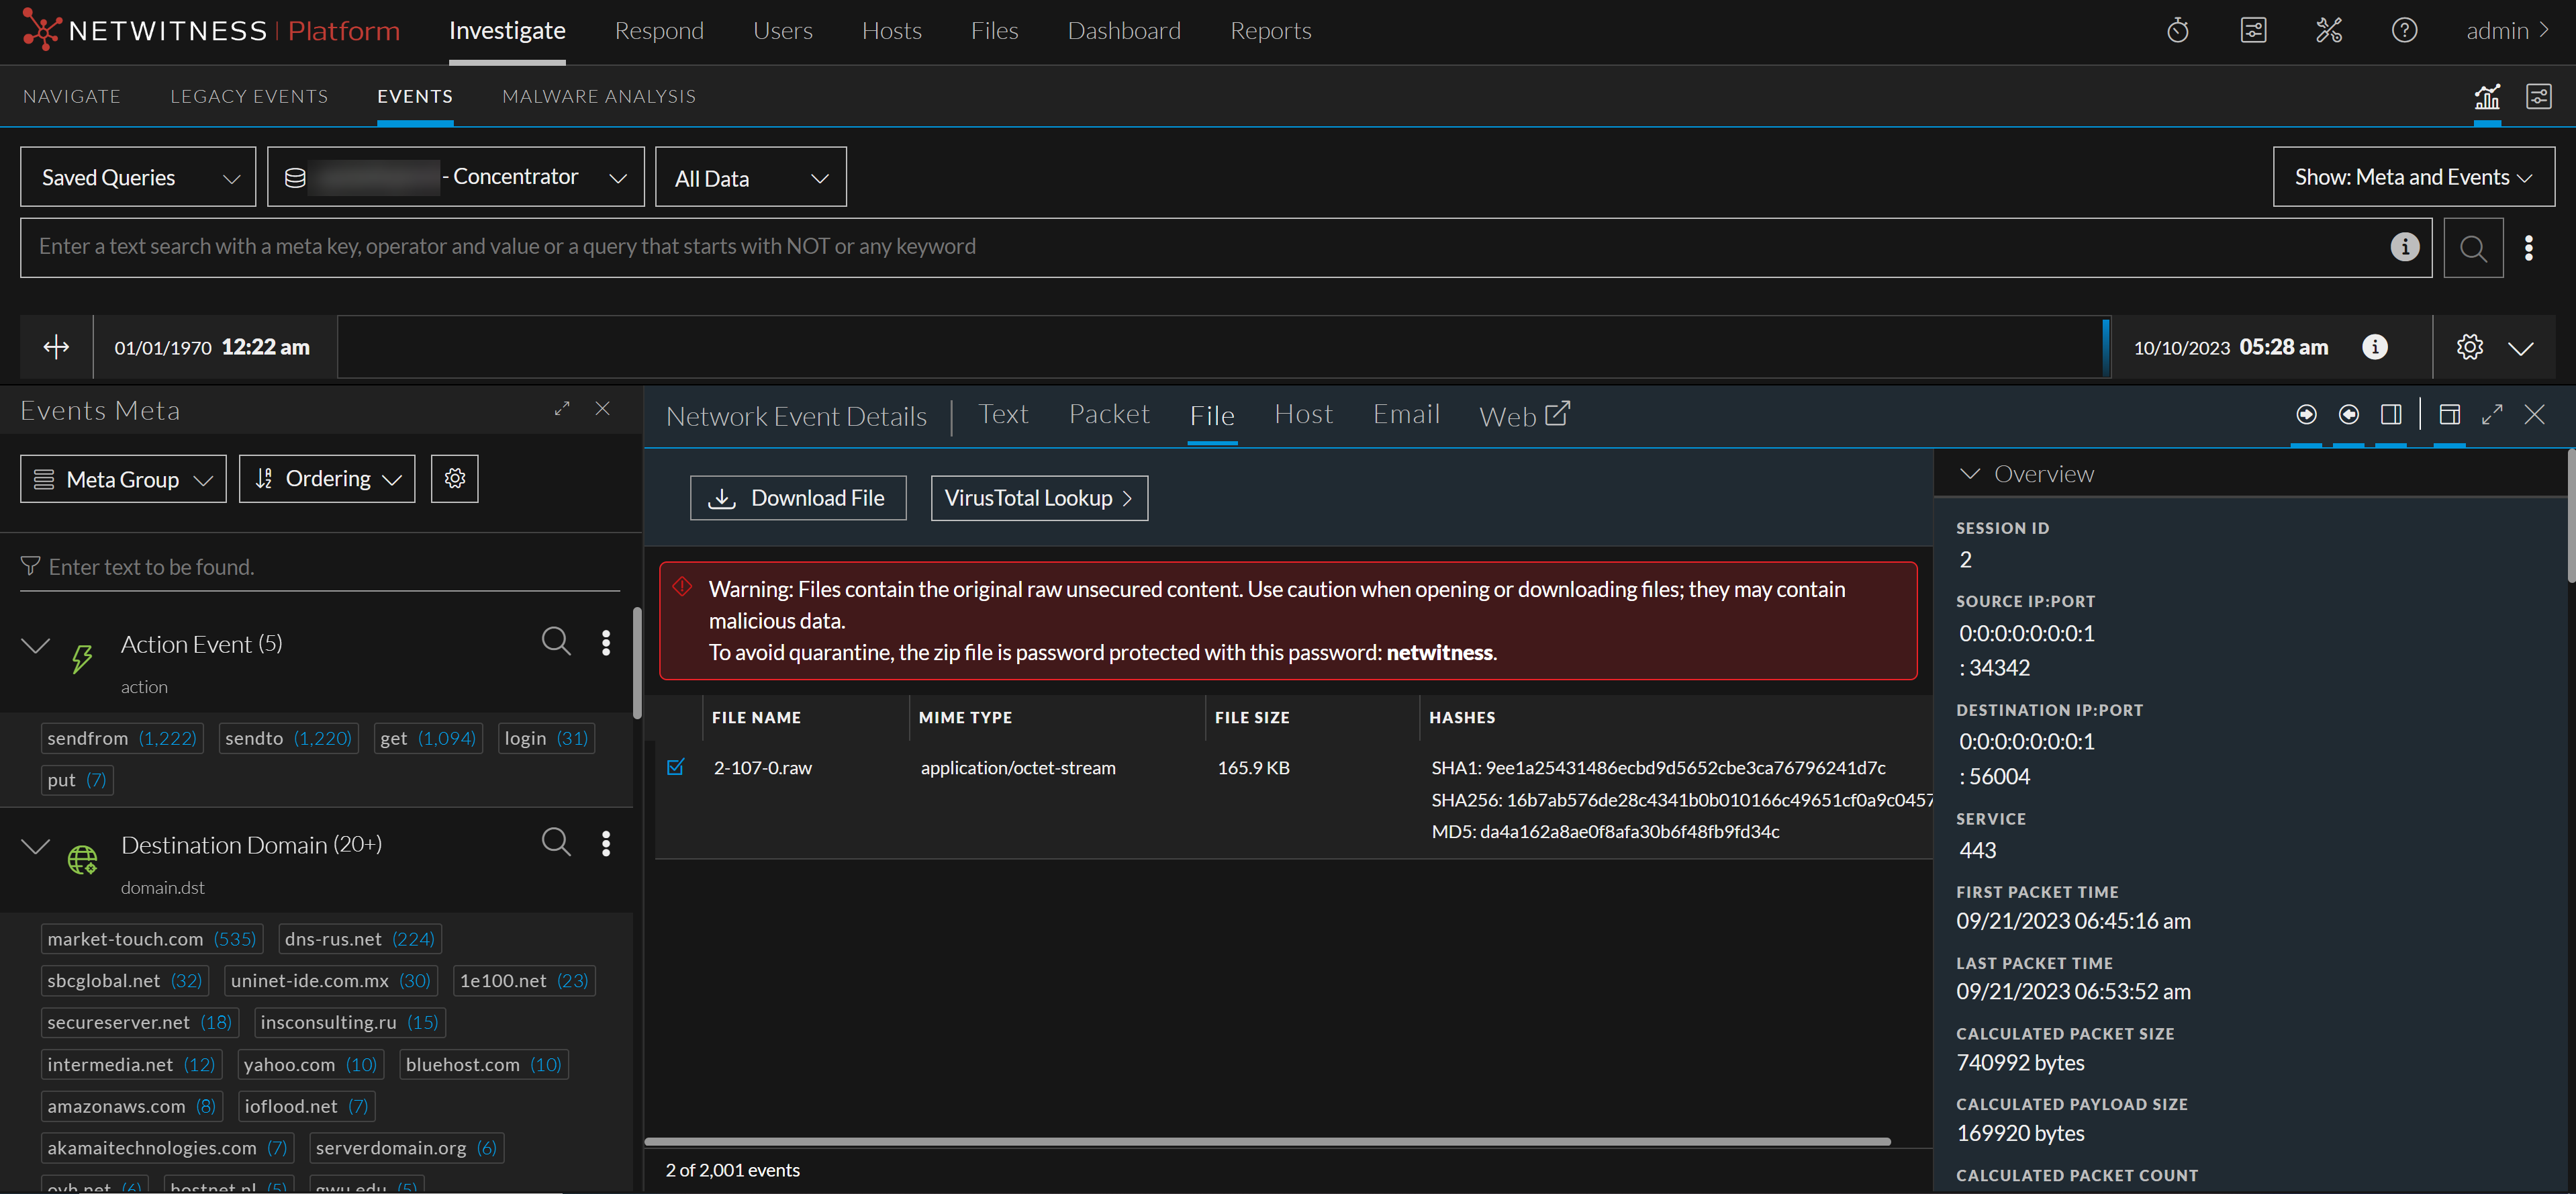Open the jobs stopwatch icon in top bar
Screen dimensions: 2576x1194
coord(2177,30)
